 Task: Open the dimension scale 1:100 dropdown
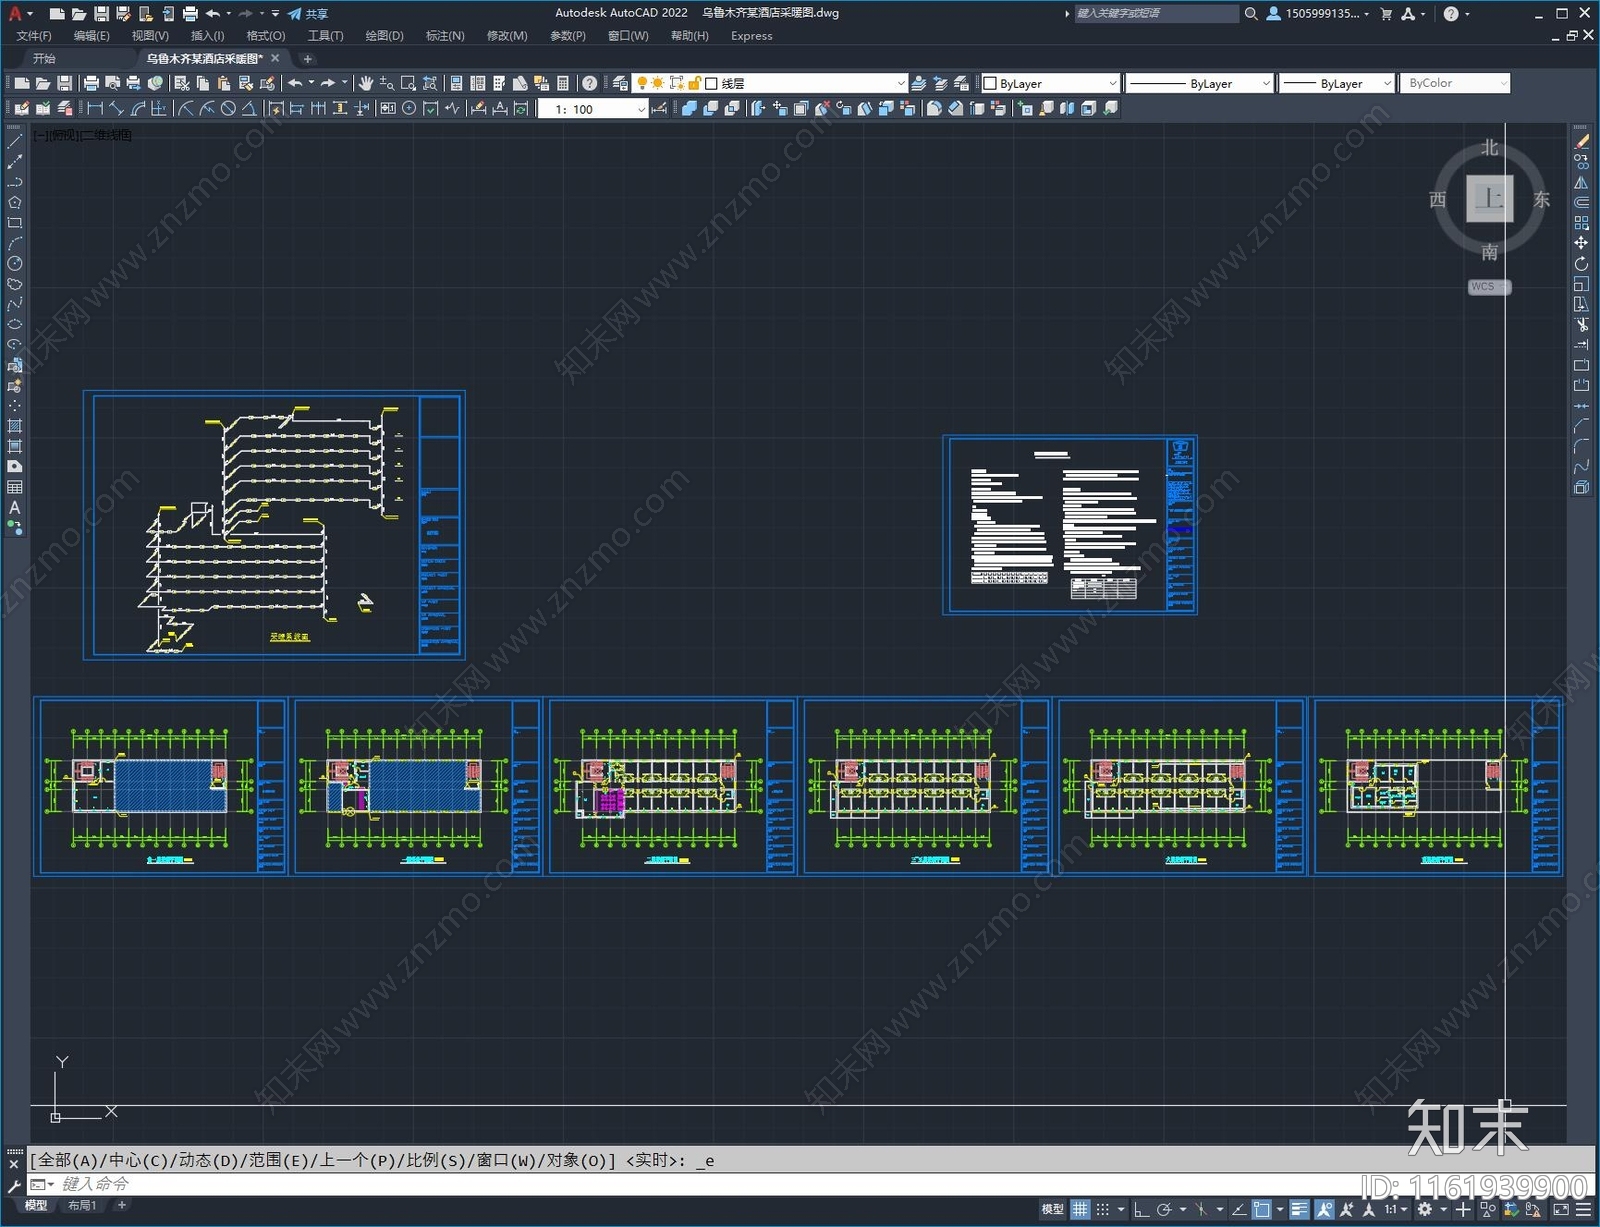[641, 109]
